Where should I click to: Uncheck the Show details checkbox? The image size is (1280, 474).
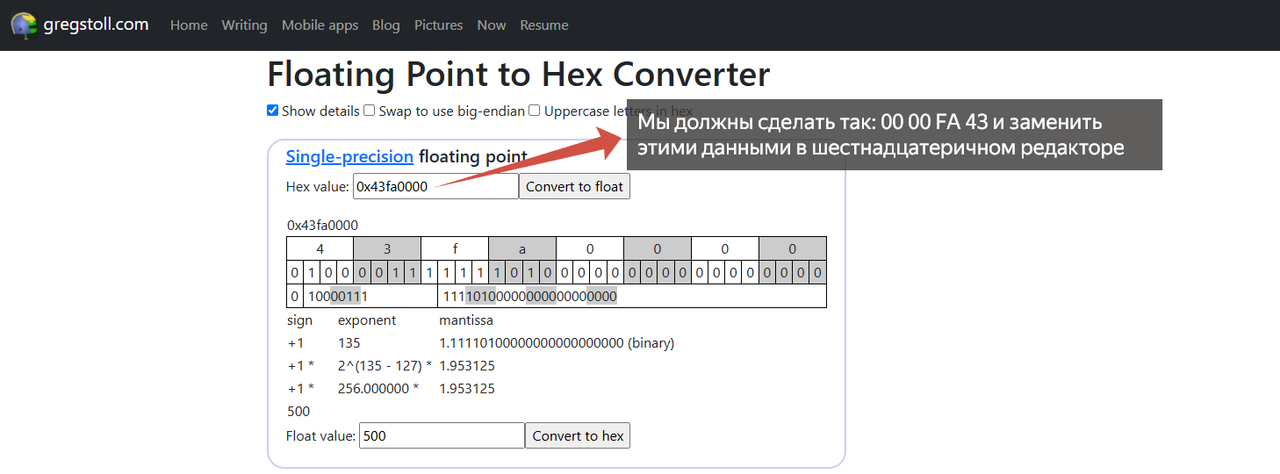(273, 111)
